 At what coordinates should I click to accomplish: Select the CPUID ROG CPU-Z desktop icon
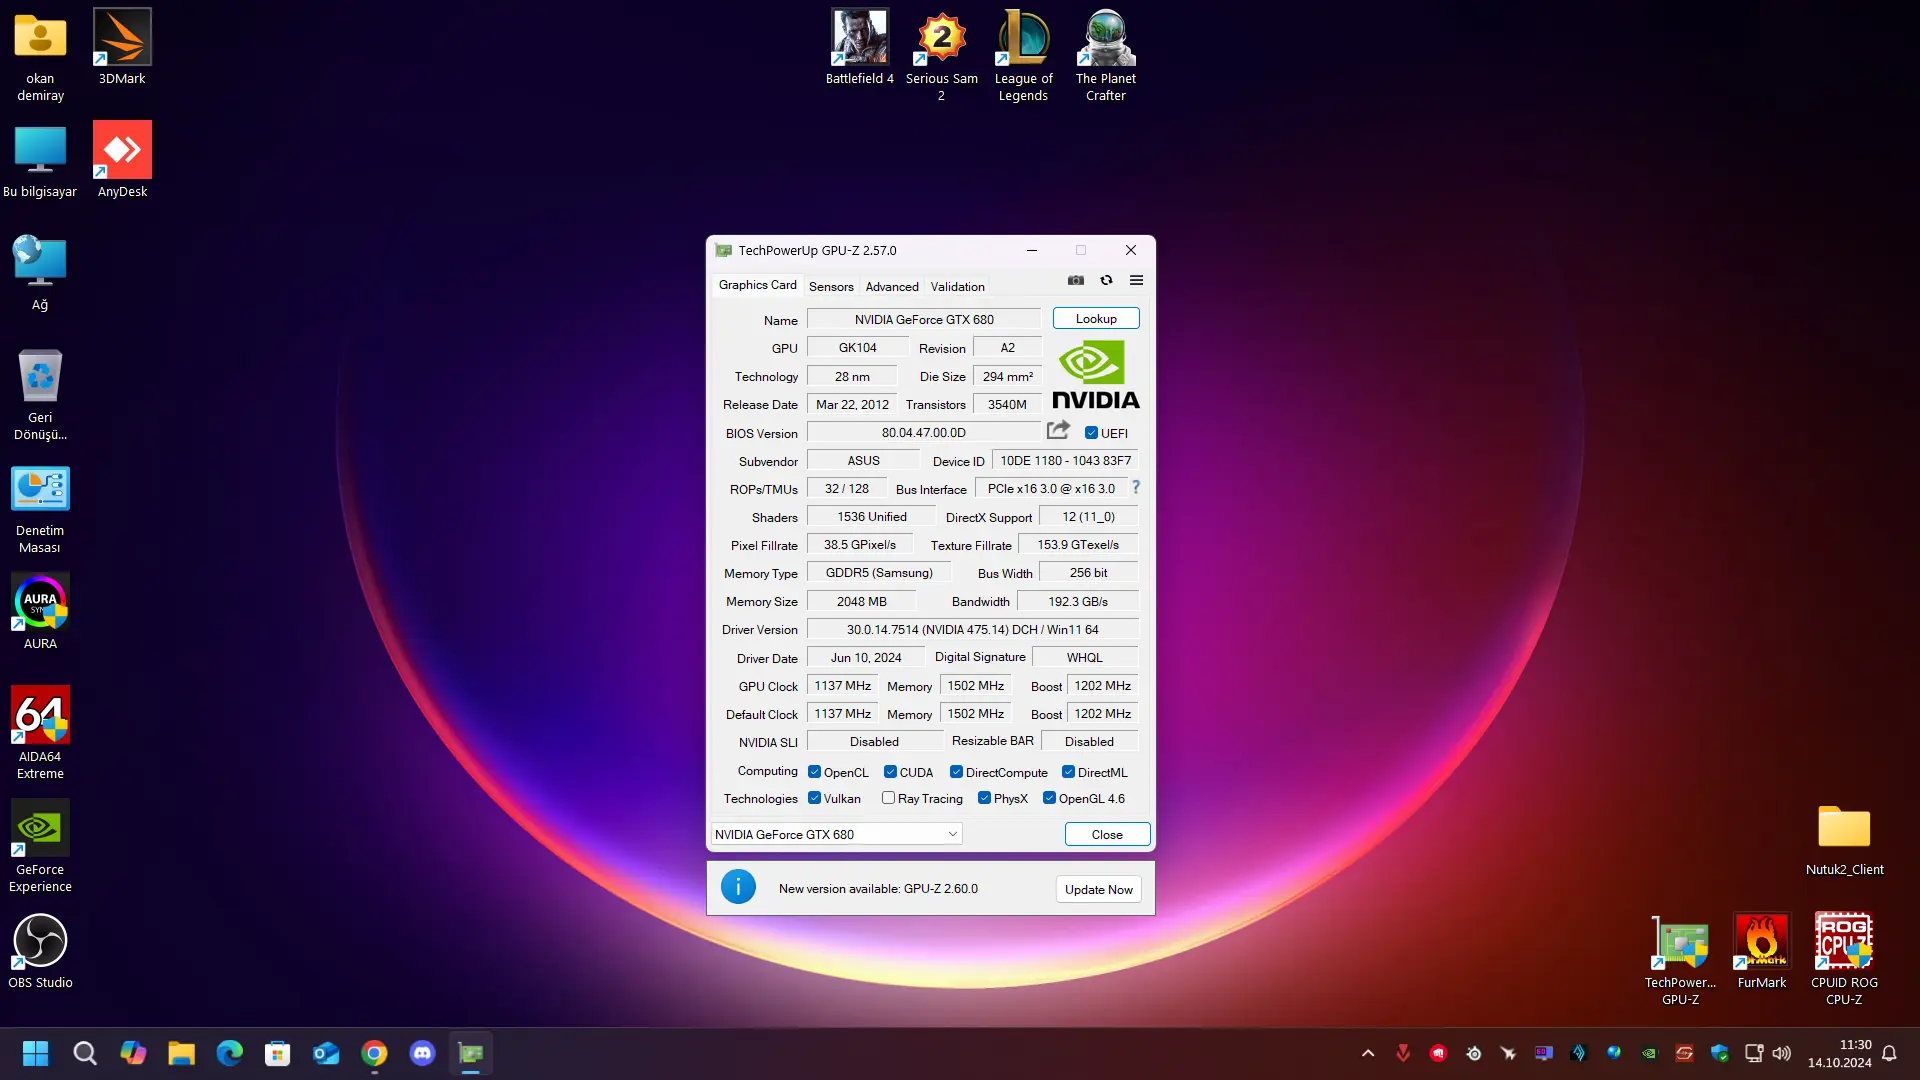tap(1844, 959)
